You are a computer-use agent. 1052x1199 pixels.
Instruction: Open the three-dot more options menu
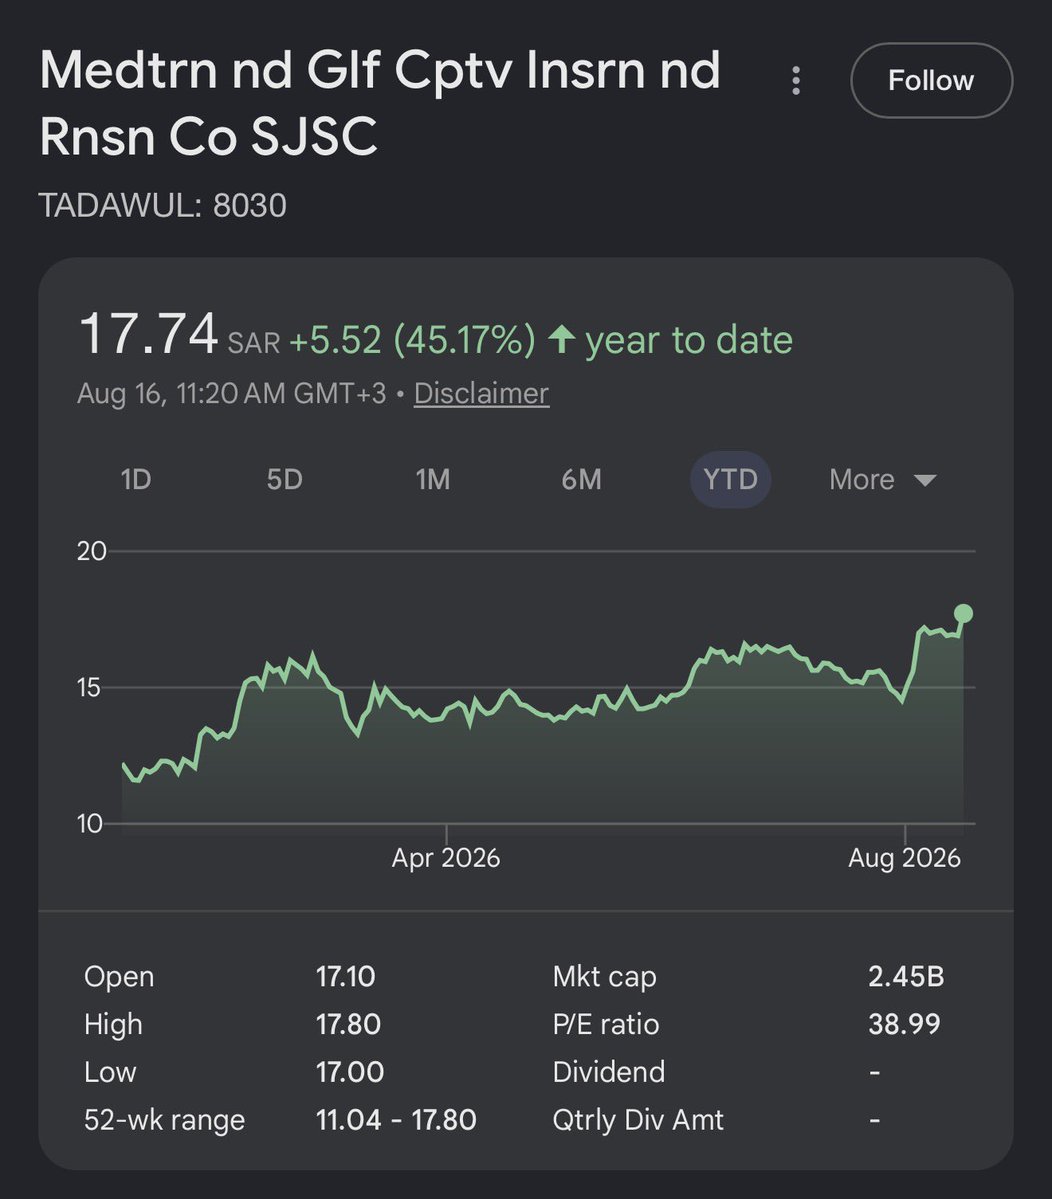796,80
